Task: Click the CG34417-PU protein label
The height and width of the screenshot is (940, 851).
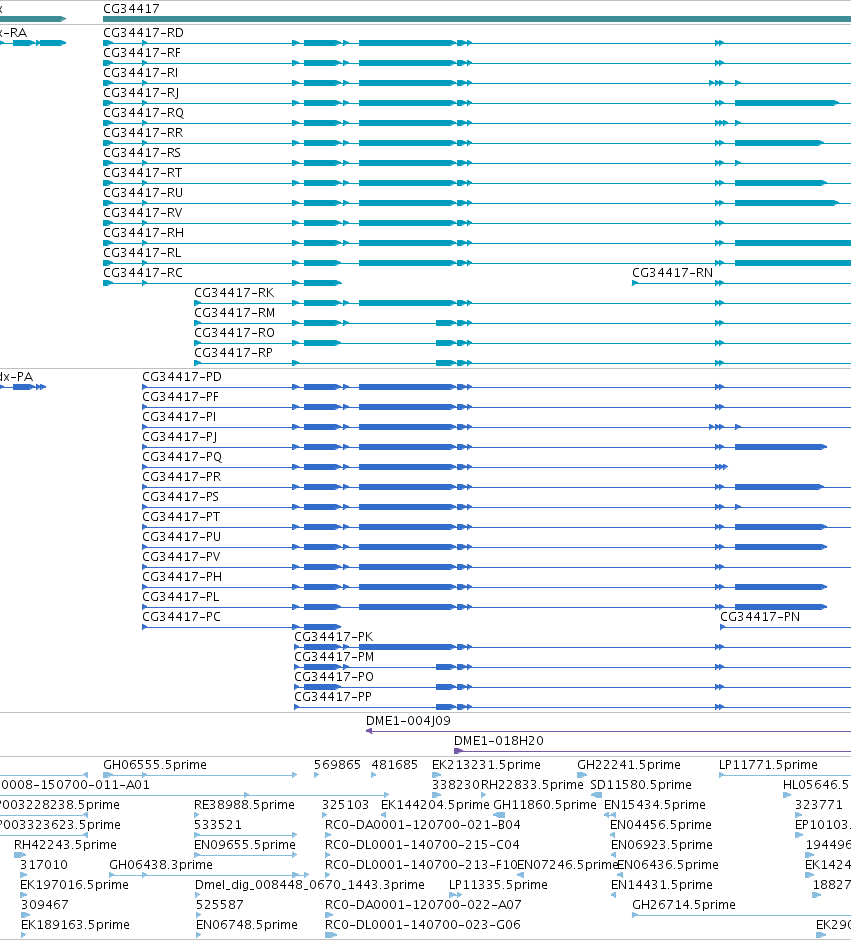Action: tap(182, 537)
